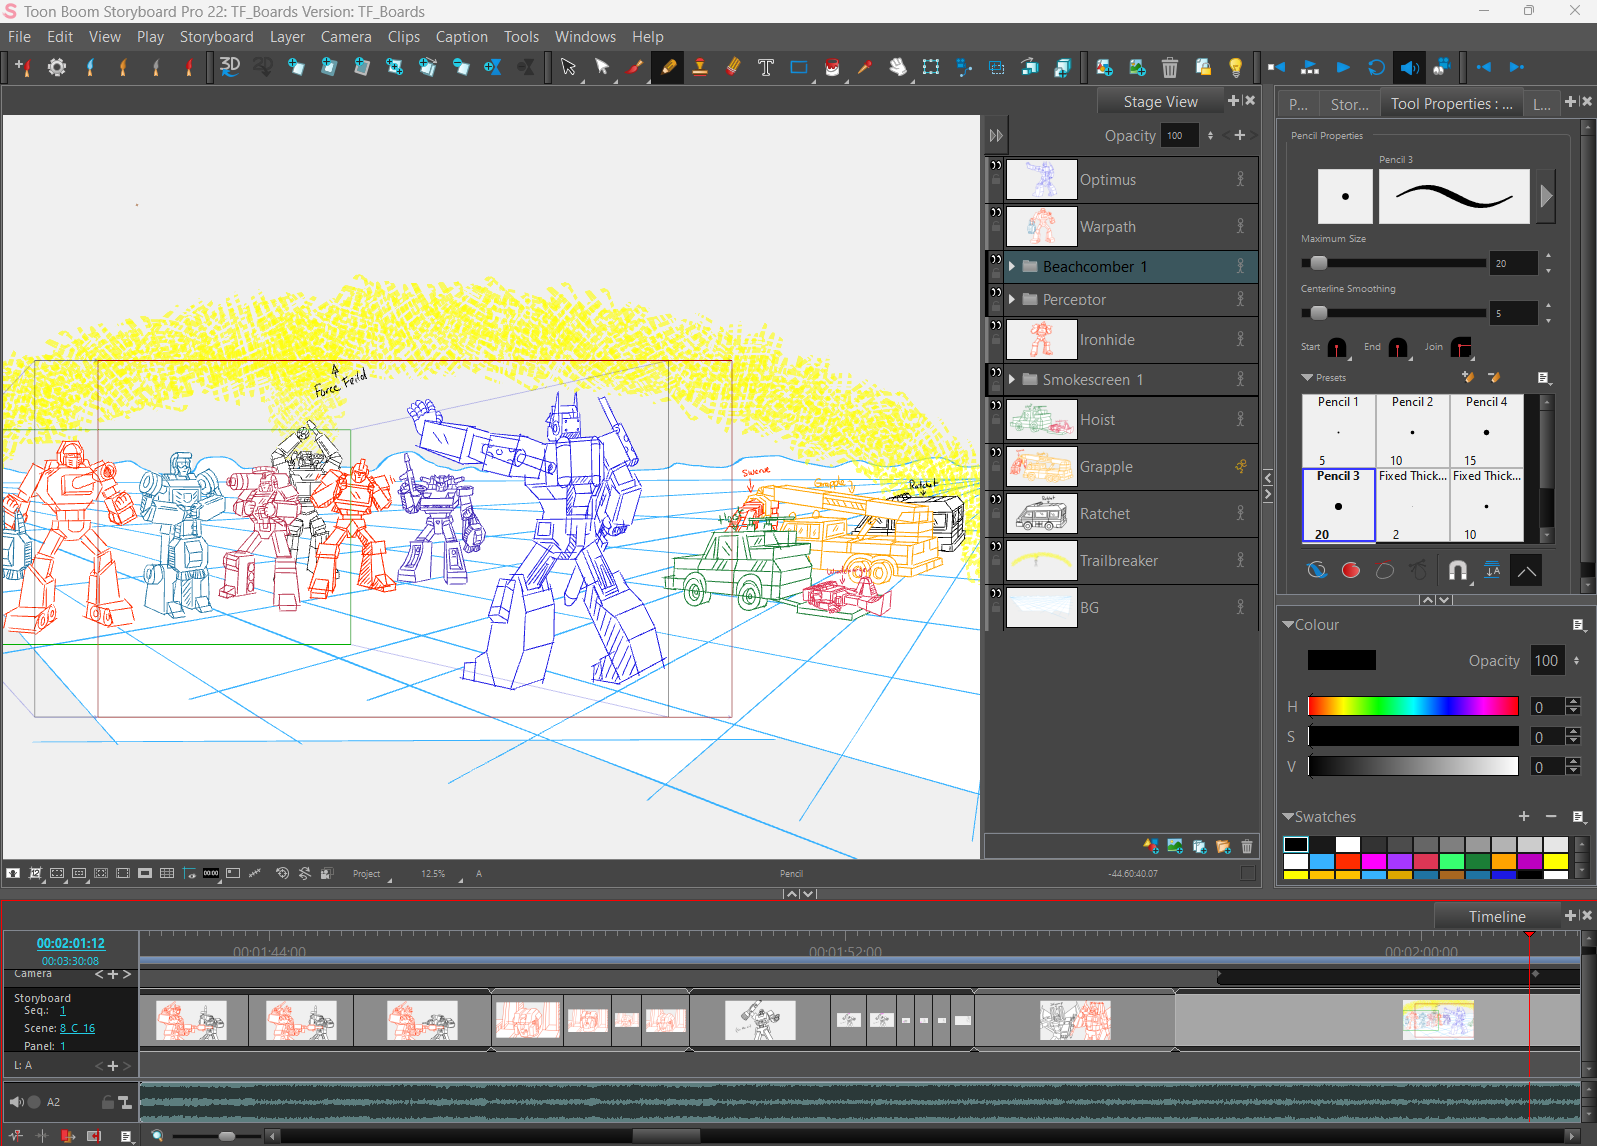Select the Stamp tool
The height and width of the screenshot is (1146, 1597).
pyautogui.click(x=700, y=67)
